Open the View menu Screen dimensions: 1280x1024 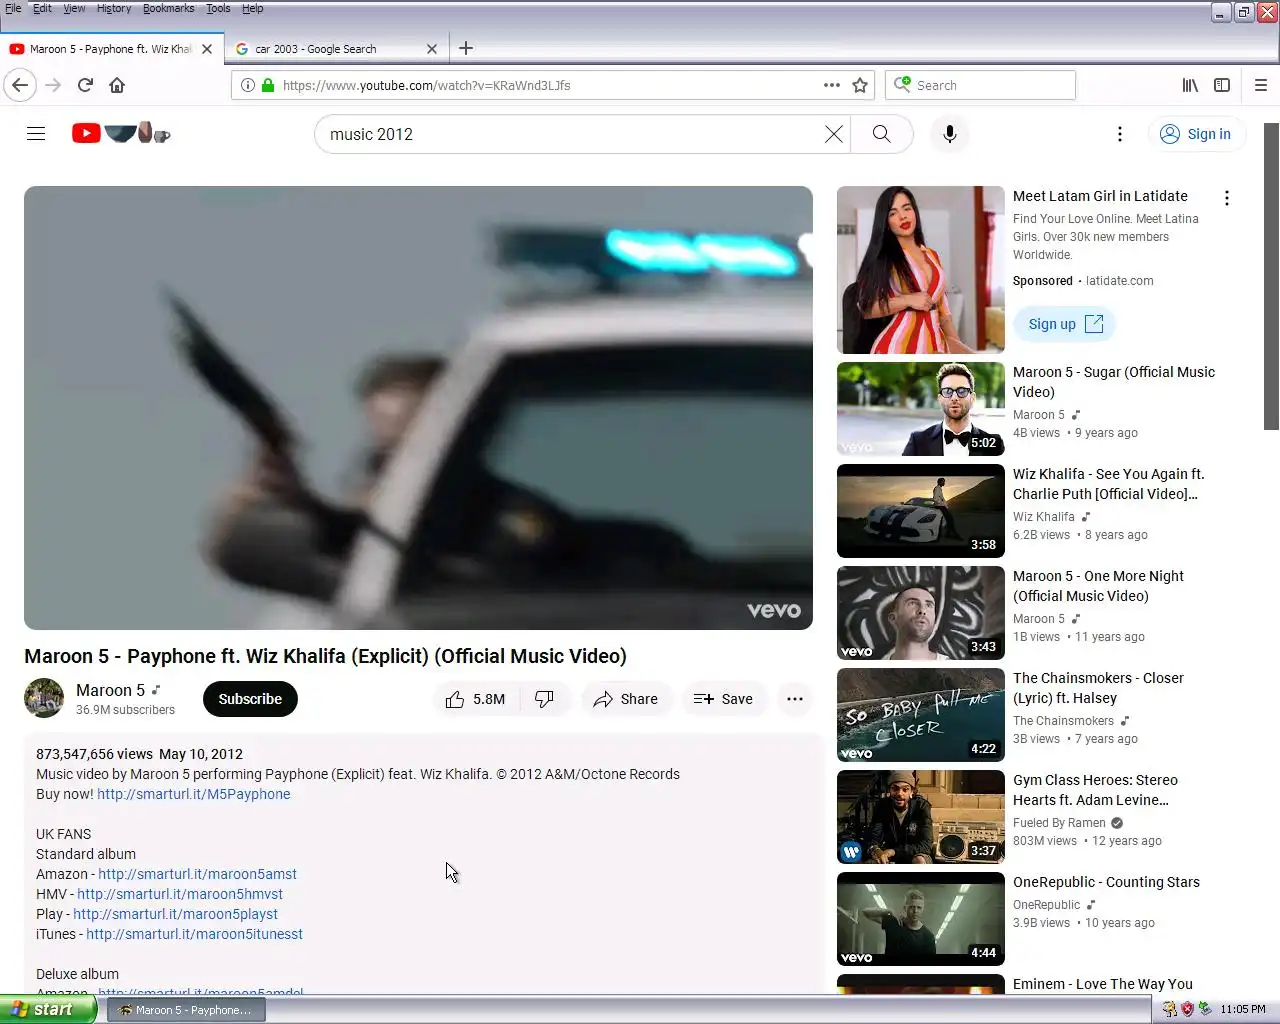pyautogui.click(x=75, y=8)
